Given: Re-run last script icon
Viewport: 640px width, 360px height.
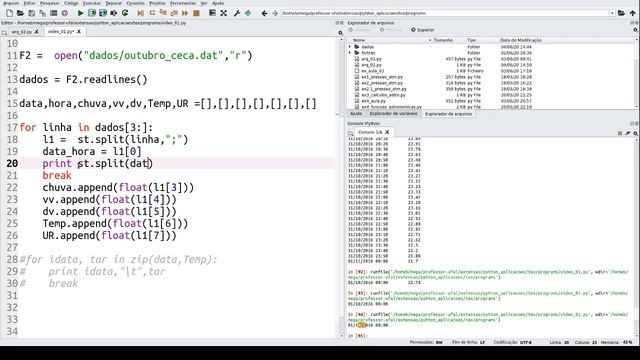Looking at the screenshot, I should click(125, 13).
